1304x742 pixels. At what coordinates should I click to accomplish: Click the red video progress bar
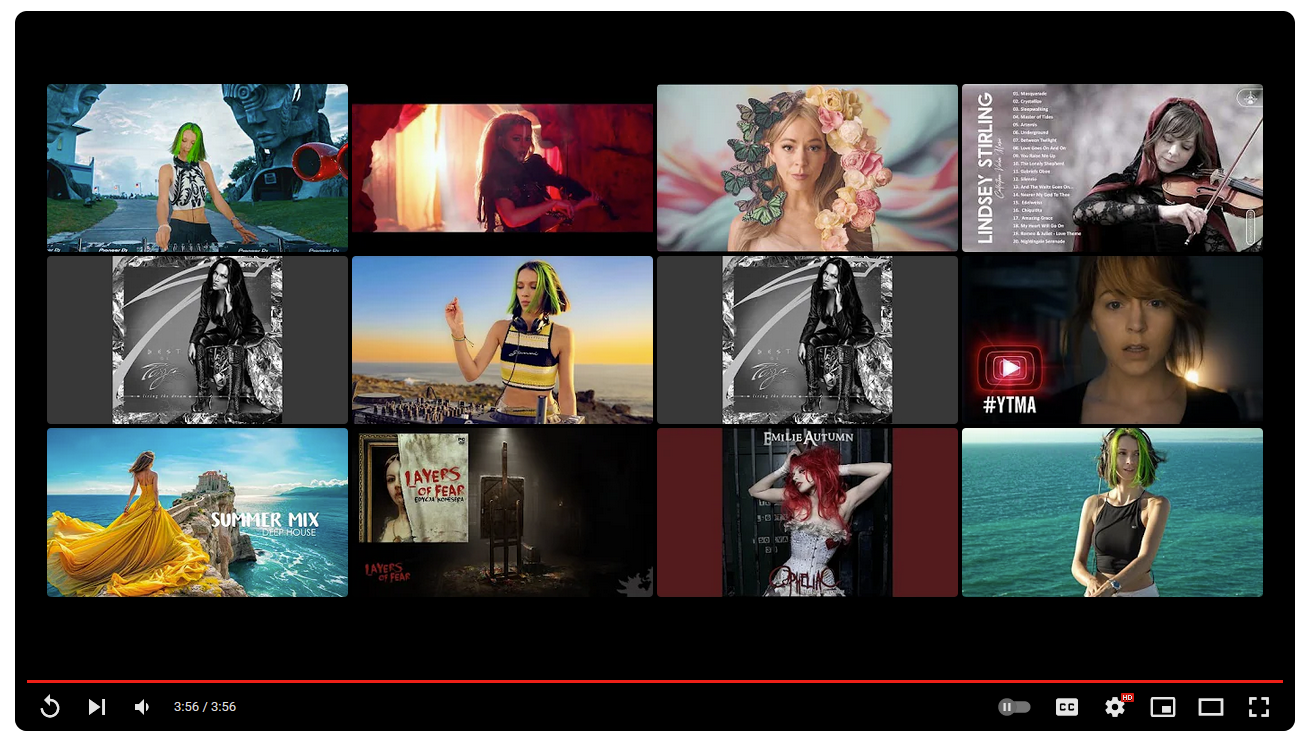coord(655,681)
